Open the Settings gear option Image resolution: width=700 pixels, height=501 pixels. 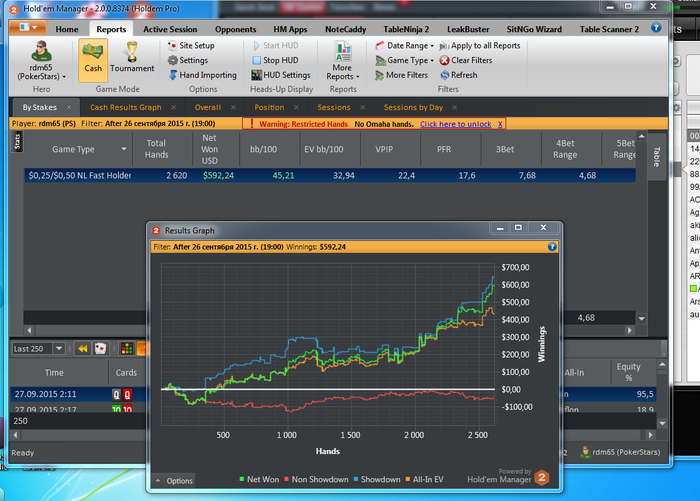click(188, 60)
